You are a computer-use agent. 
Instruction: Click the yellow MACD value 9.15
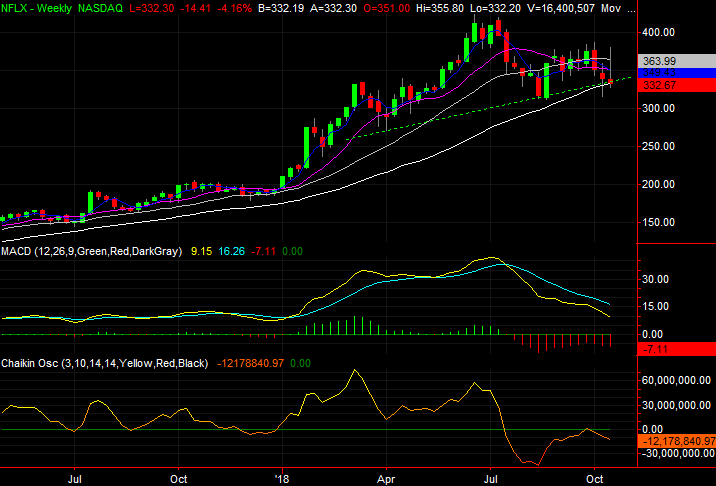click(x=201, y=251)
